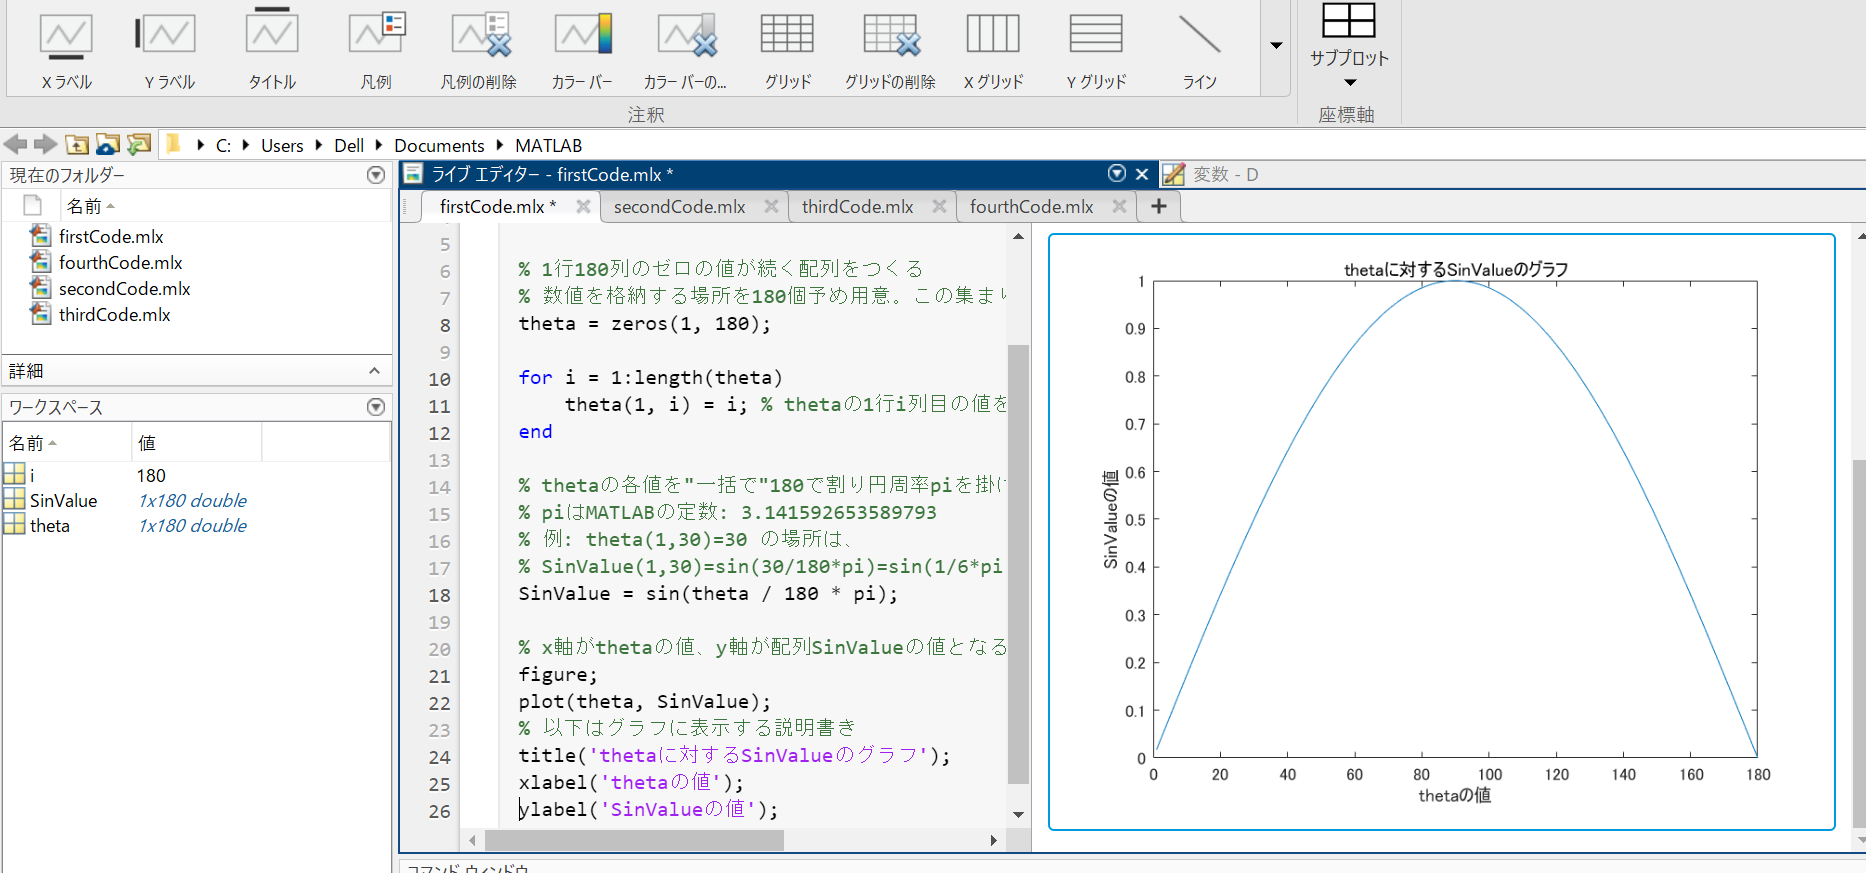Viewport: 1866px width, 873px height.
Task: Click the horizontal scrollbar thumb in editor
Action: pos(633,840)
